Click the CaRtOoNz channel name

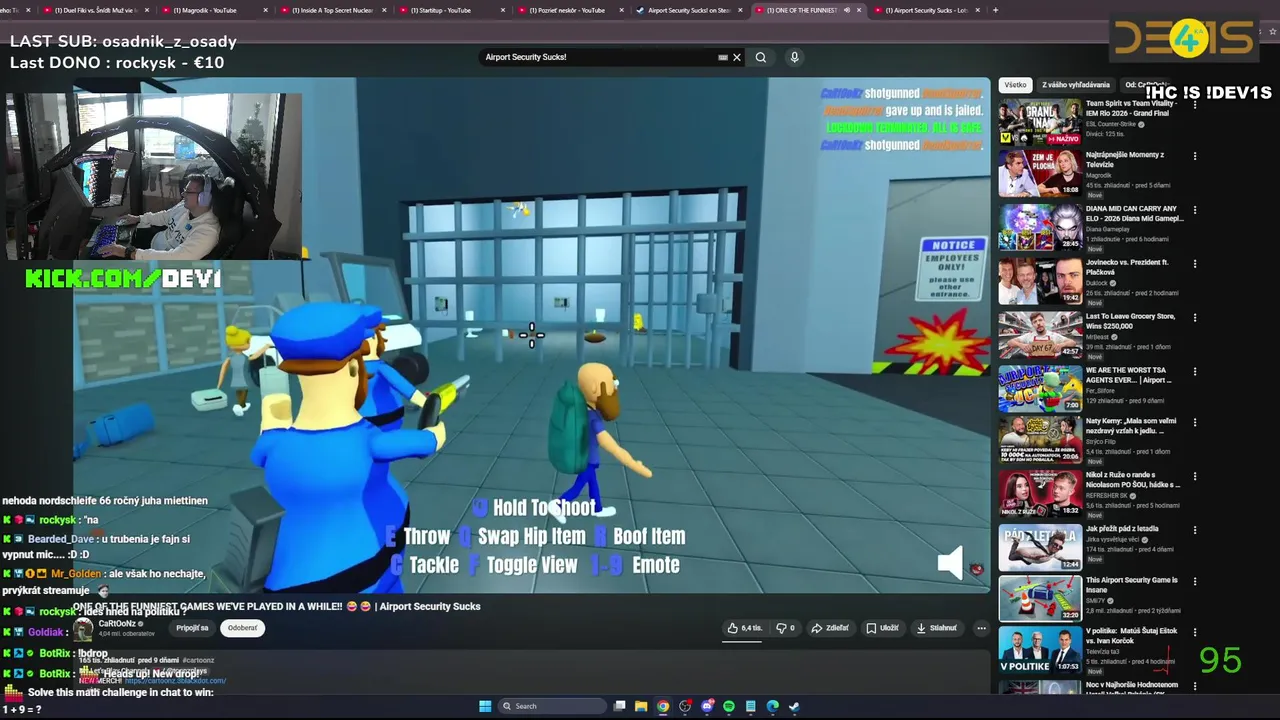(x=117, y=623)
